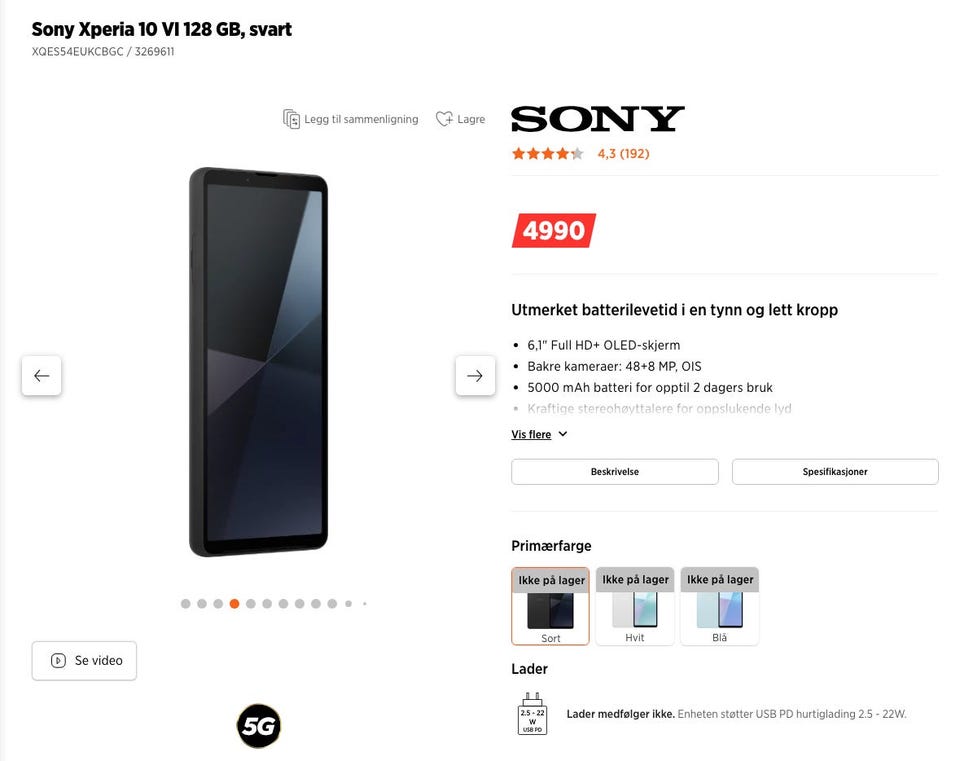Select the Sort color option
The image size is (960, 761).
550,606
